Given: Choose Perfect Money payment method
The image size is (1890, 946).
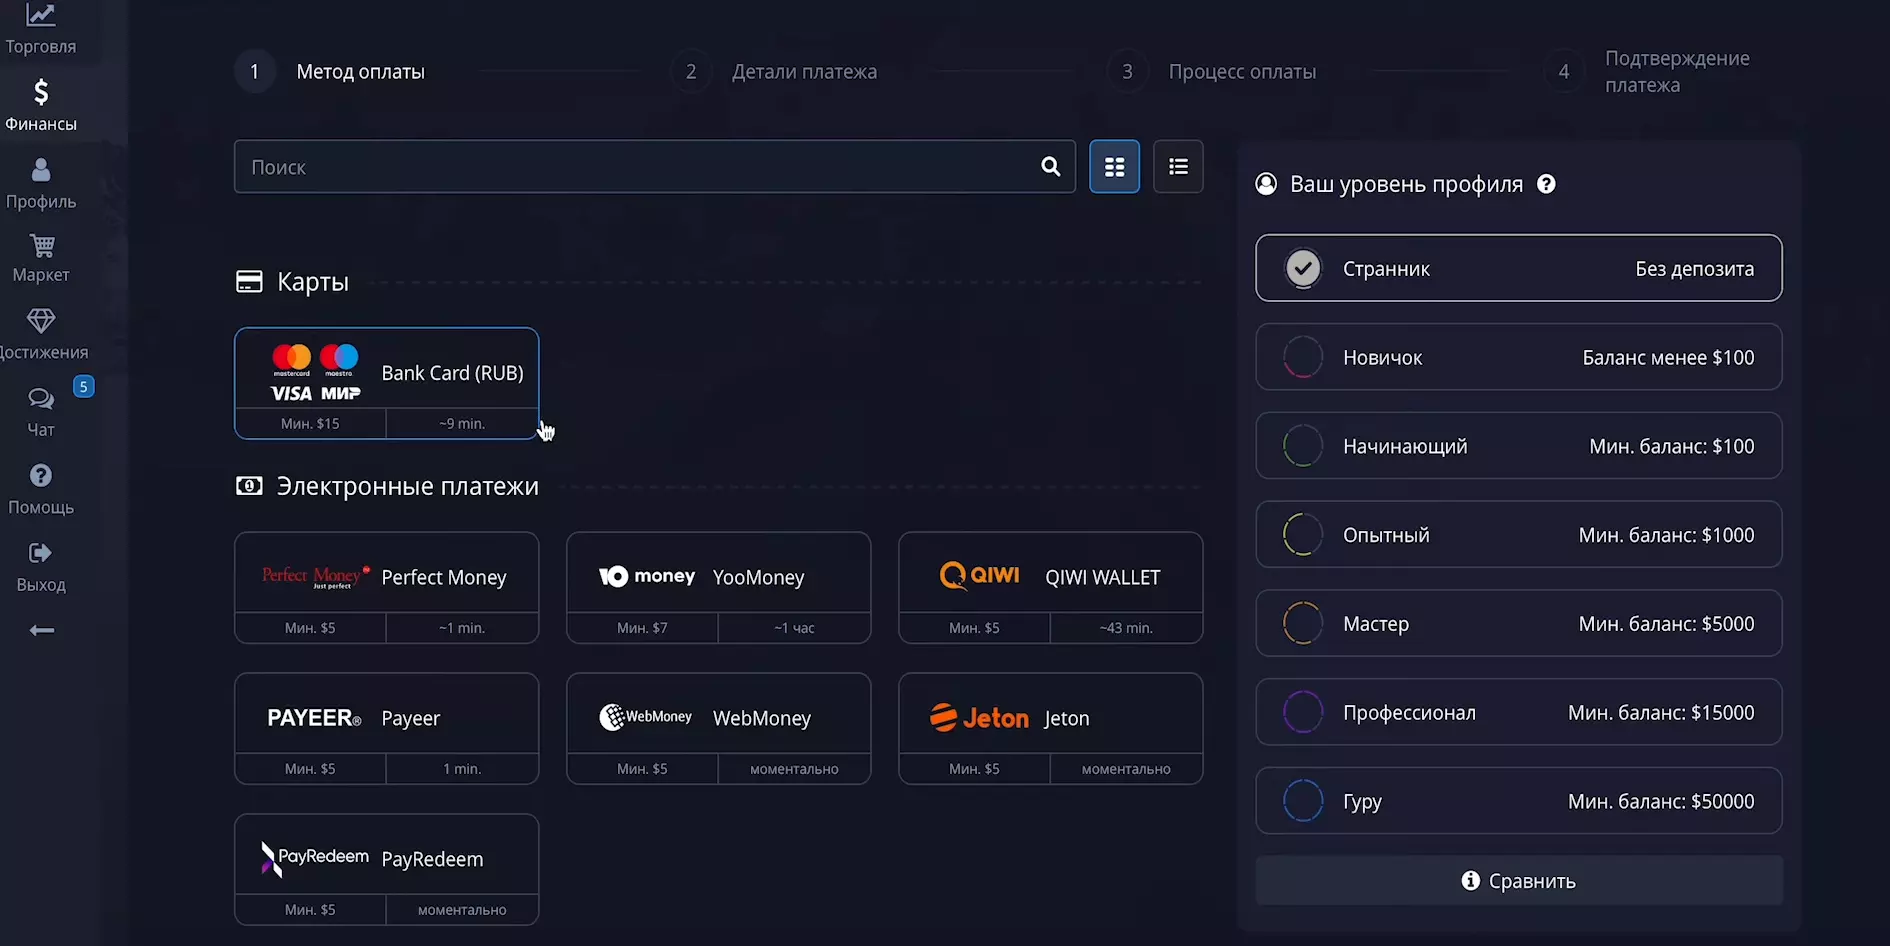Looking at the screenshot, I should pos(387,587).
